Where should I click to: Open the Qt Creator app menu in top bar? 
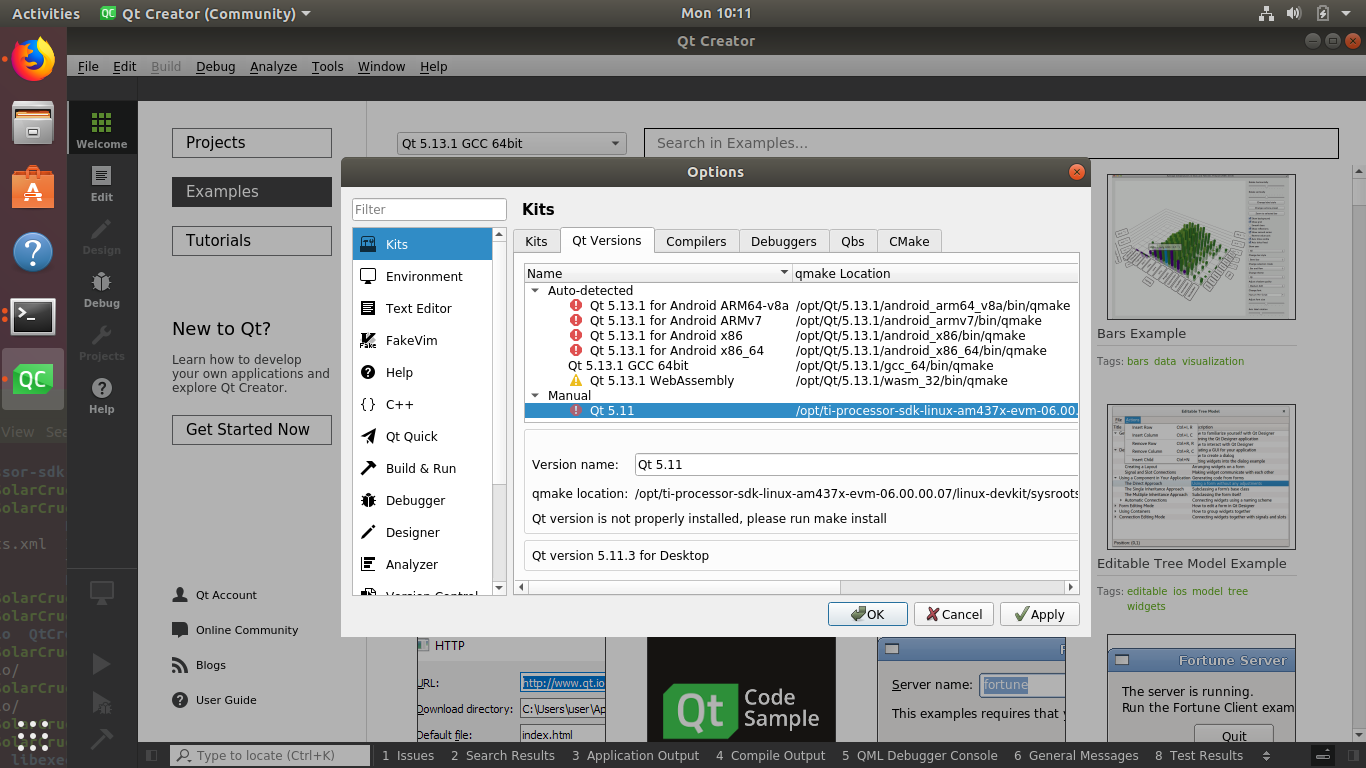[205, 13]
